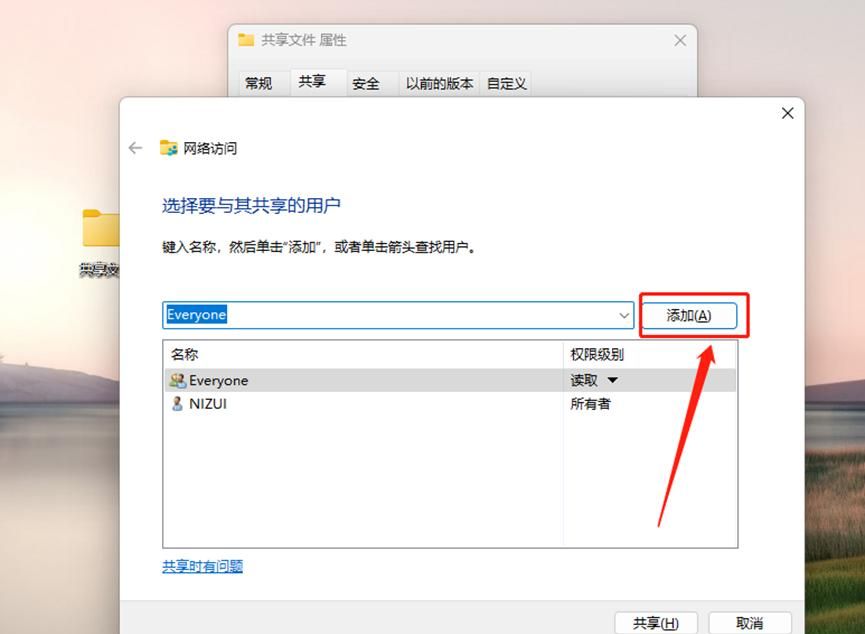Click the back arrow in 网络访问 dialog
865x634 pixels.
click(135, 147)
